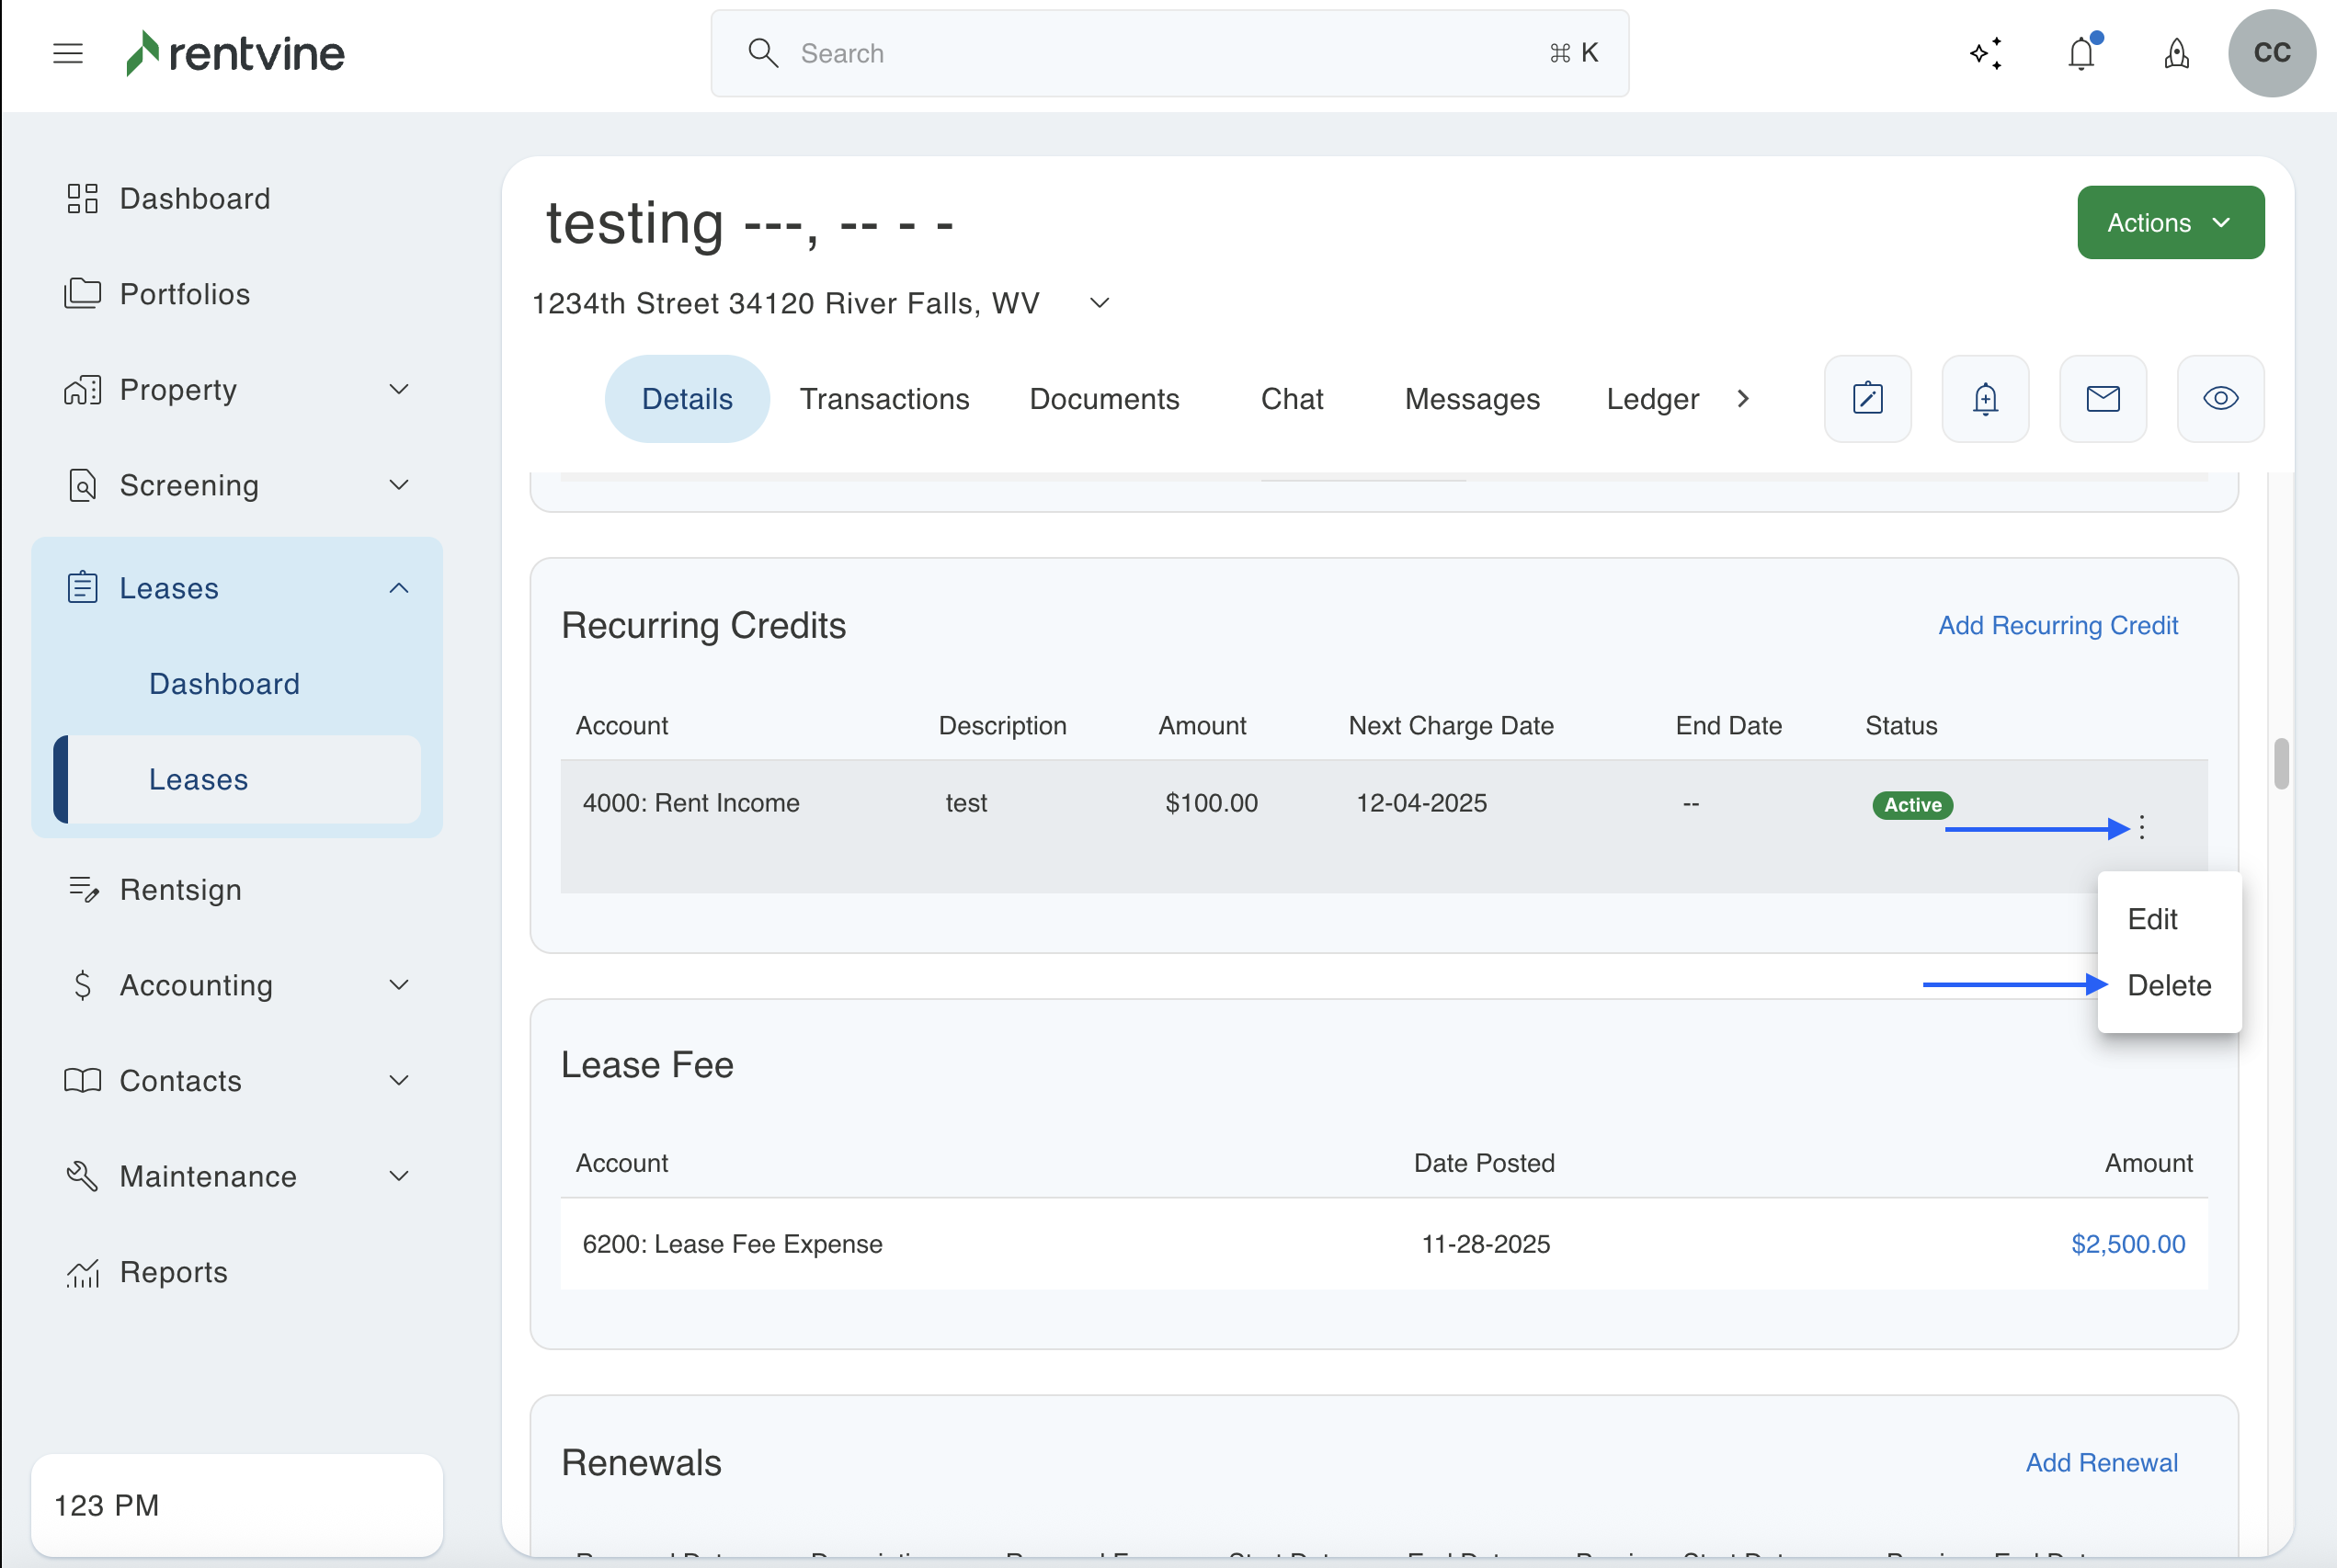Image resolution: width=2337 pixels, height=1568 pixels.
Task: Click the add reminder bell icon
Action: tap(1985, 399)
